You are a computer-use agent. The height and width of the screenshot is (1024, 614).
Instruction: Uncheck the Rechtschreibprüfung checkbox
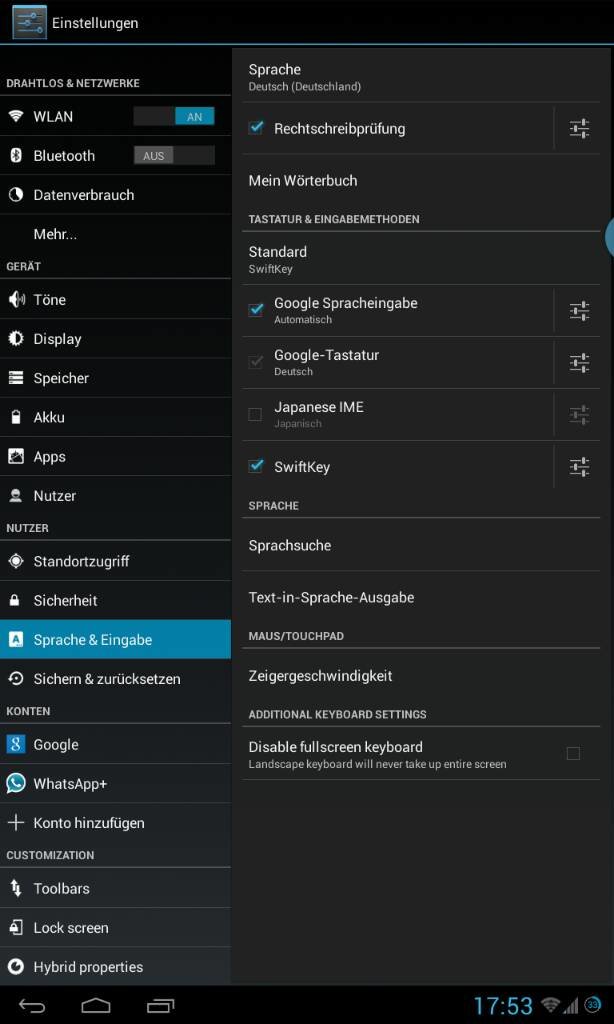(256, 128)
